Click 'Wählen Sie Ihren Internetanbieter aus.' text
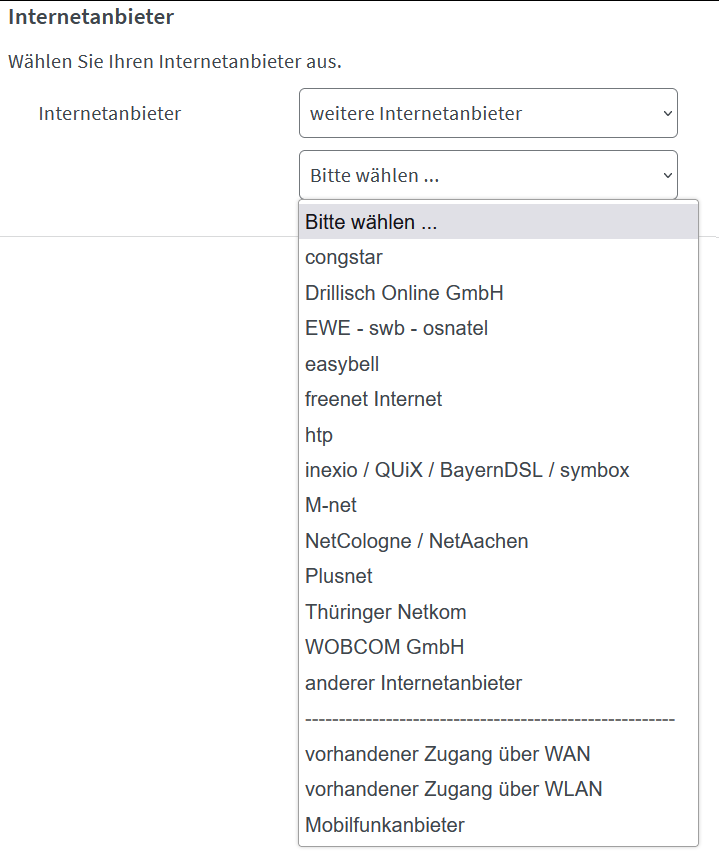 [x=175, y=61]
